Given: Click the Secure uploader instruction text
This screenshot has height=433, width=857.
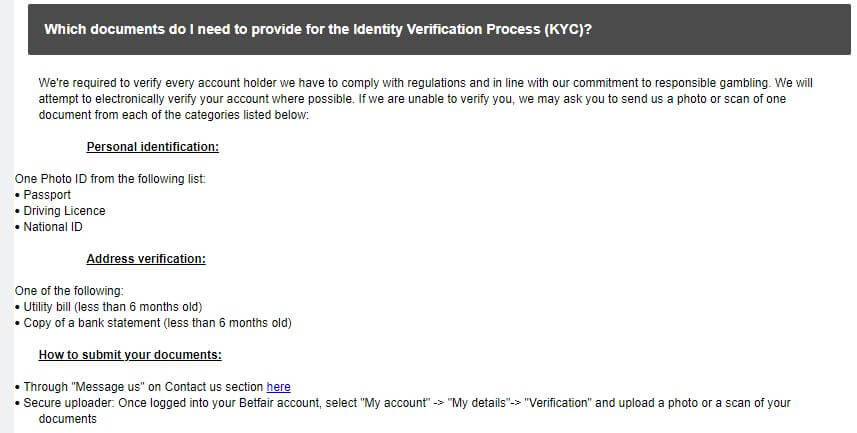Looking at the screenshot, I should 407,411.
